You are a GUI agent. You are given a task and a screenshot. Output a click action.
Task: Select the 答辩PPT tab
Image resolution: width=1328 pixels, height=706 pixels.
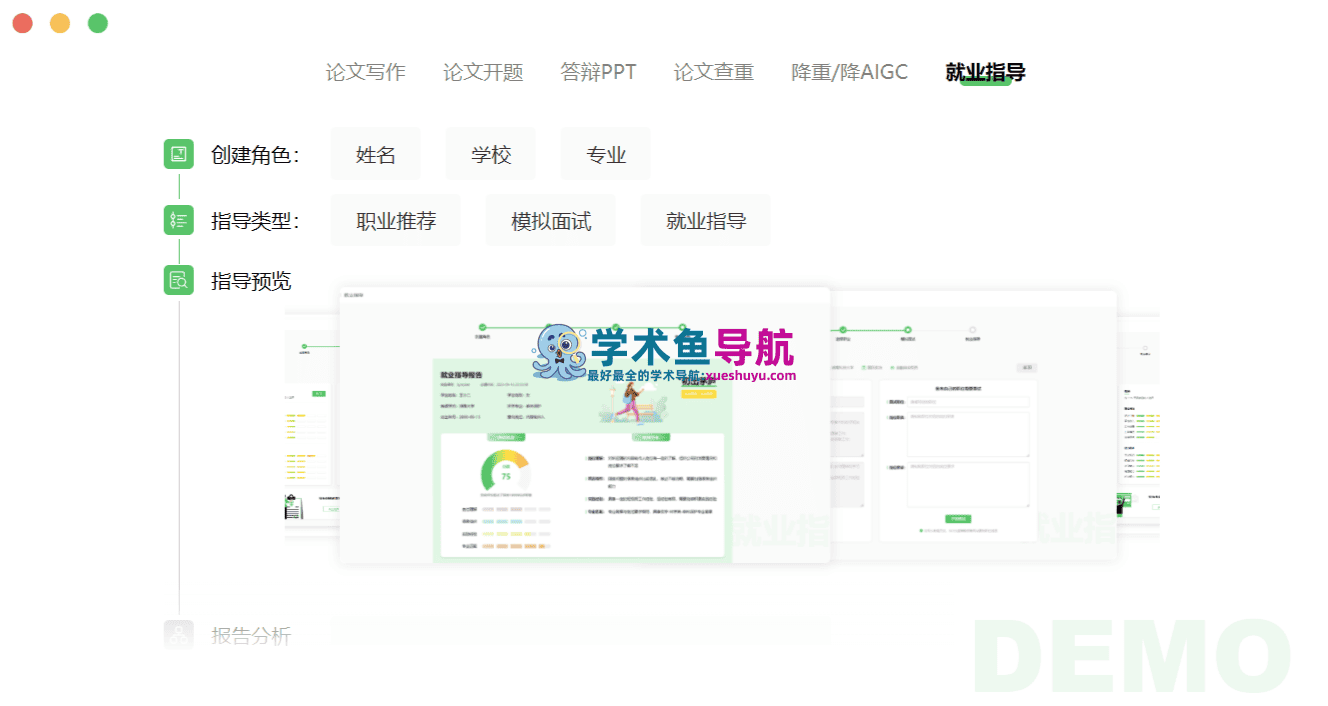tap(598, 72)
